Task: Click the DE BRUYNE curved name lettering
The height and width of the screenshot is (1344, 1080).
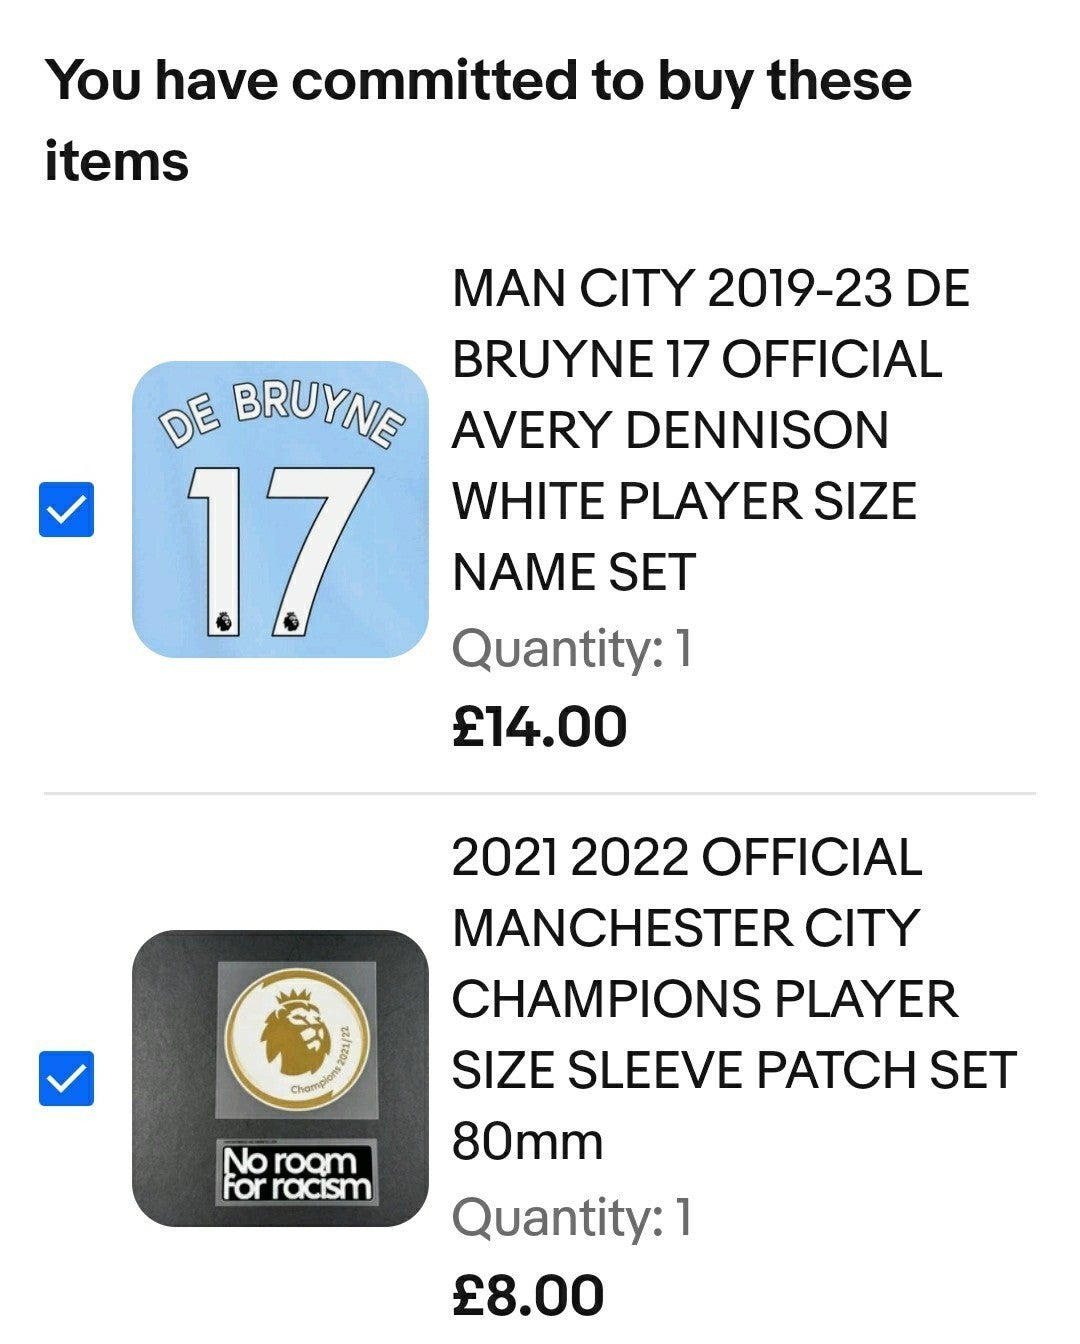Action: click(283, 413)
